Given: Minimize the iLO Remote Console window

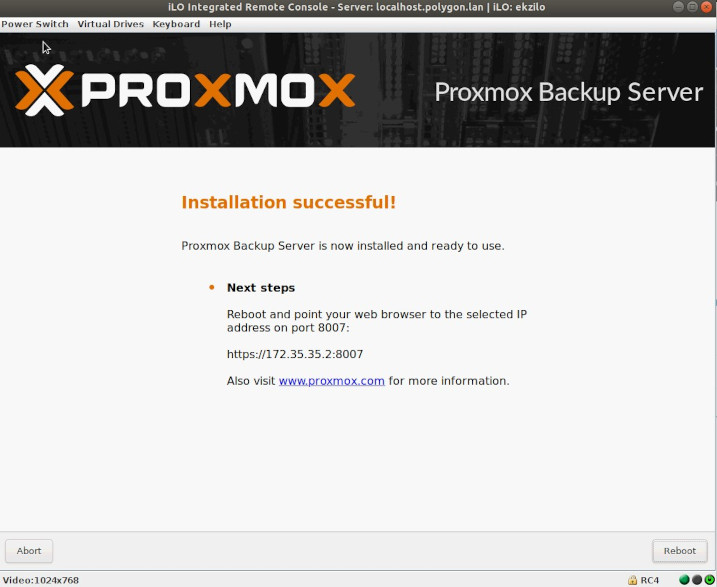Looking at the screenshot, I should (x=679, y=7).
